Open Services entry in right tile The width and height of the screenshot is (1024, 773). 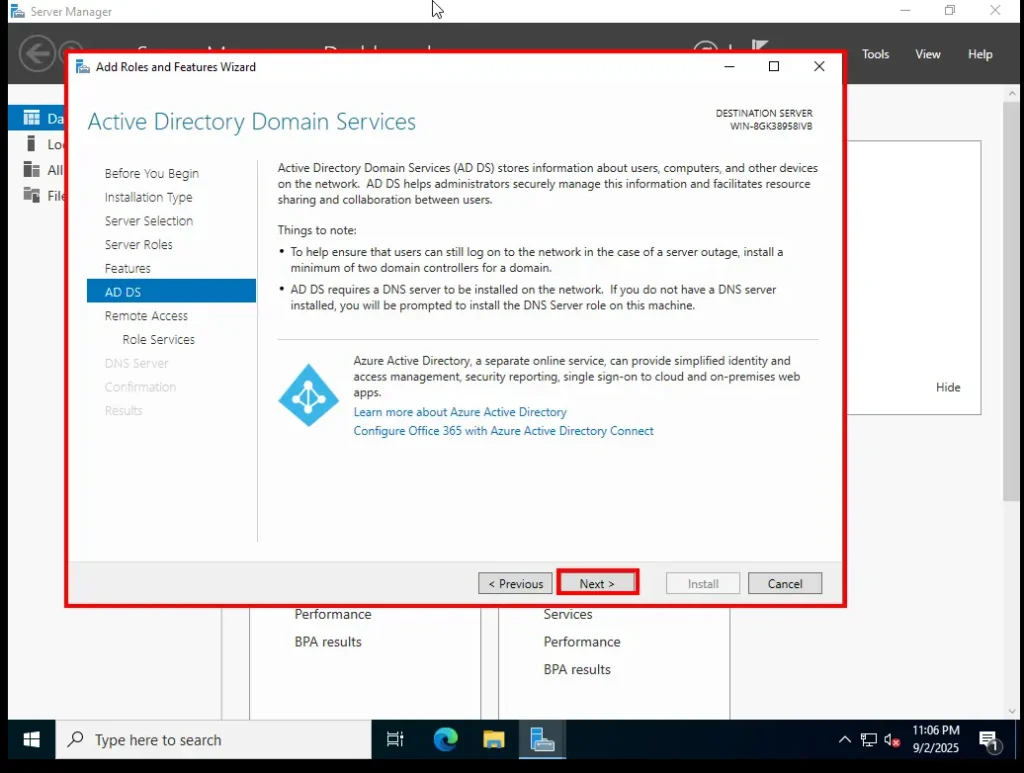pyautogui.click(x=568, y=614)
